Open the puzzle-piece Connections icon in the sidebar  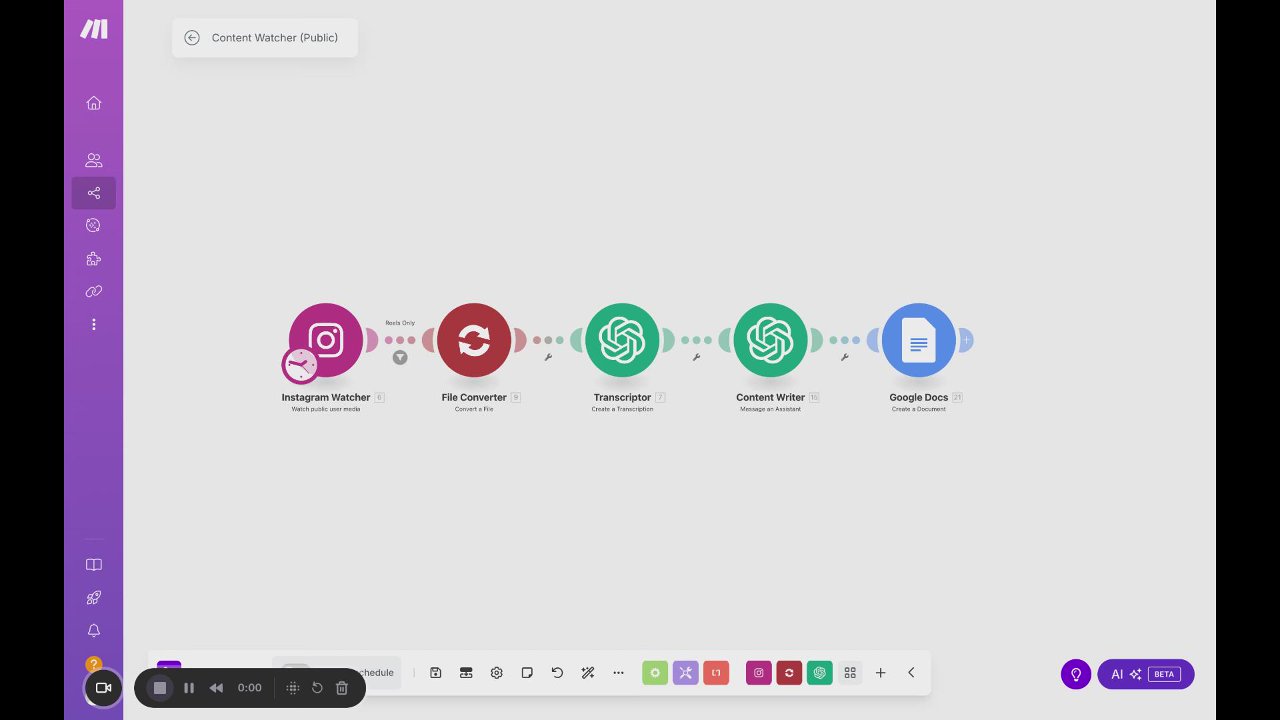[94, 259]
